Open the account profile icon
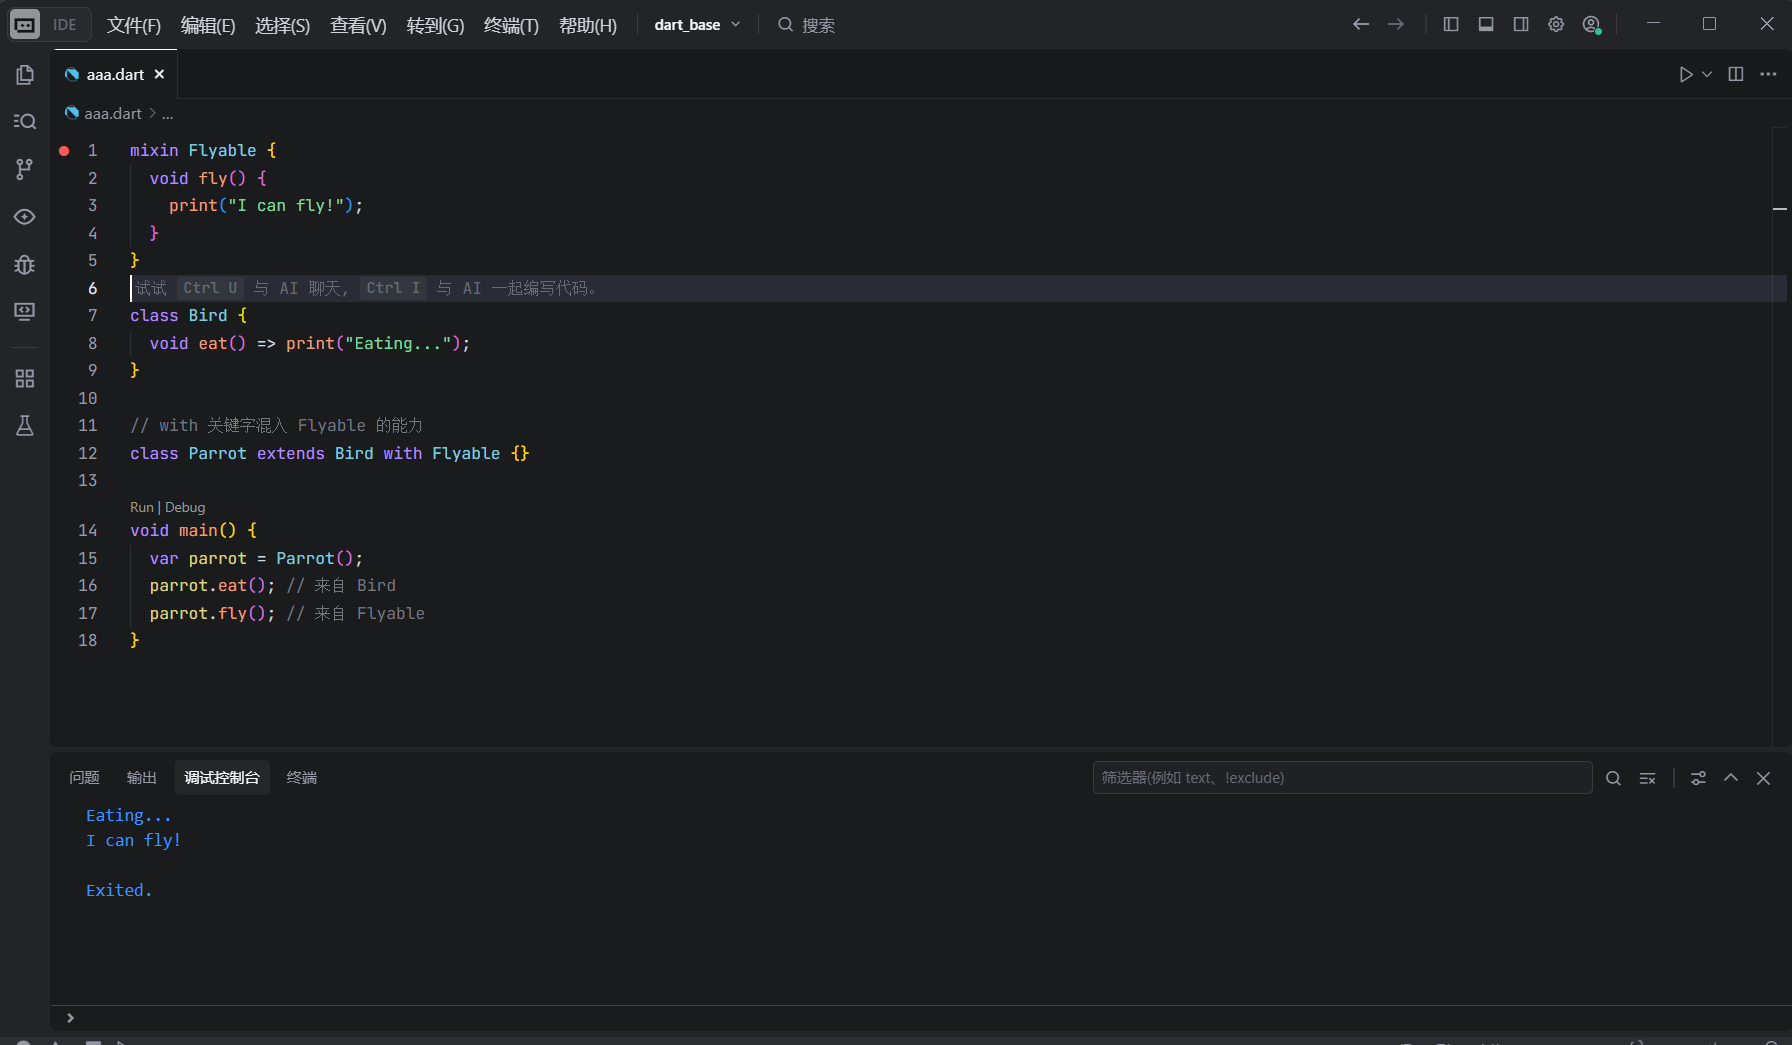The image size is (1792, 1045). [x=1592, y=25]
